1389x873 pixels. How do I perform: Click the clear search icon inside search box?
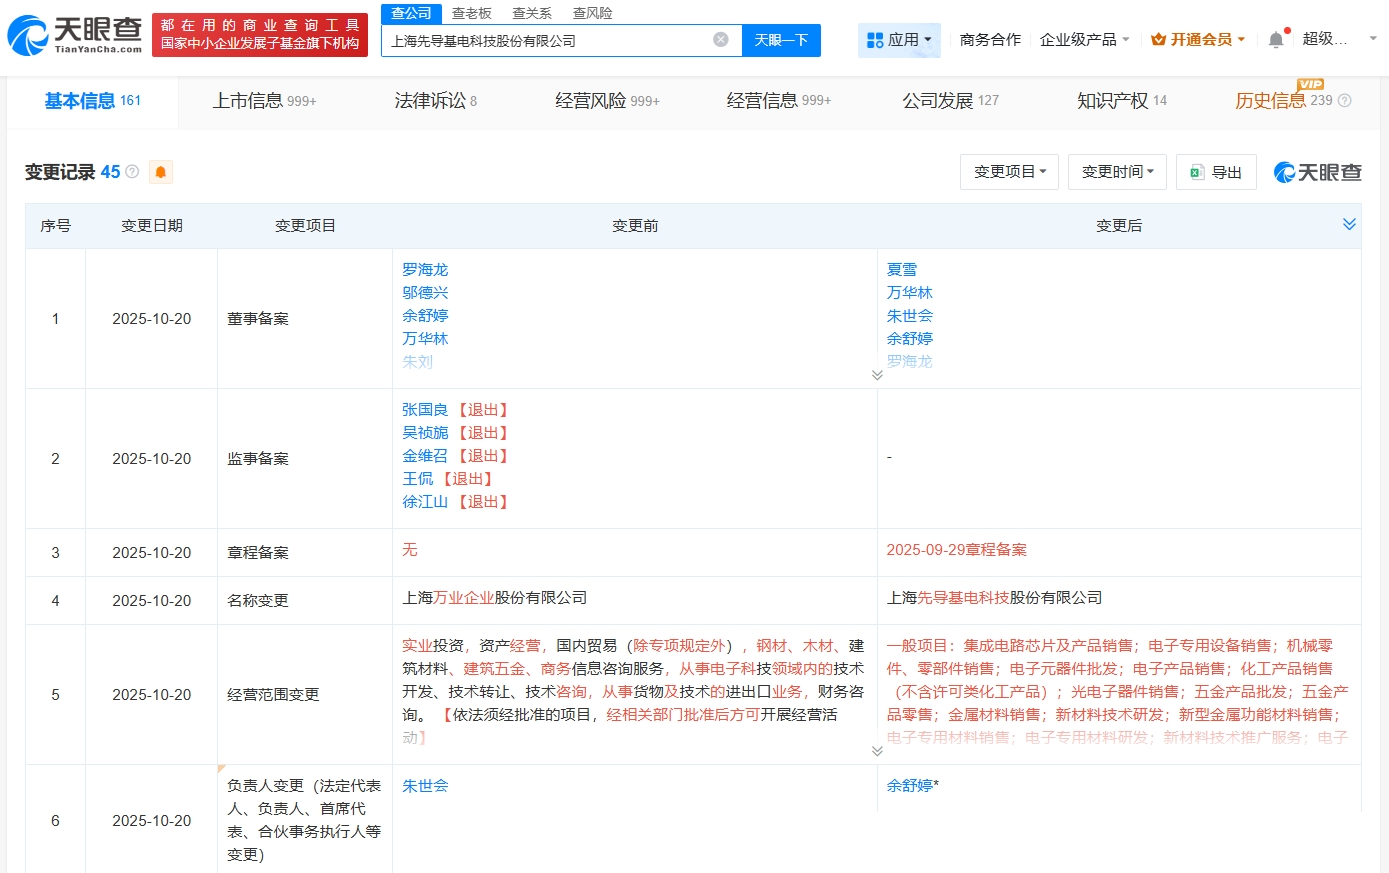[x=719, y=39]
